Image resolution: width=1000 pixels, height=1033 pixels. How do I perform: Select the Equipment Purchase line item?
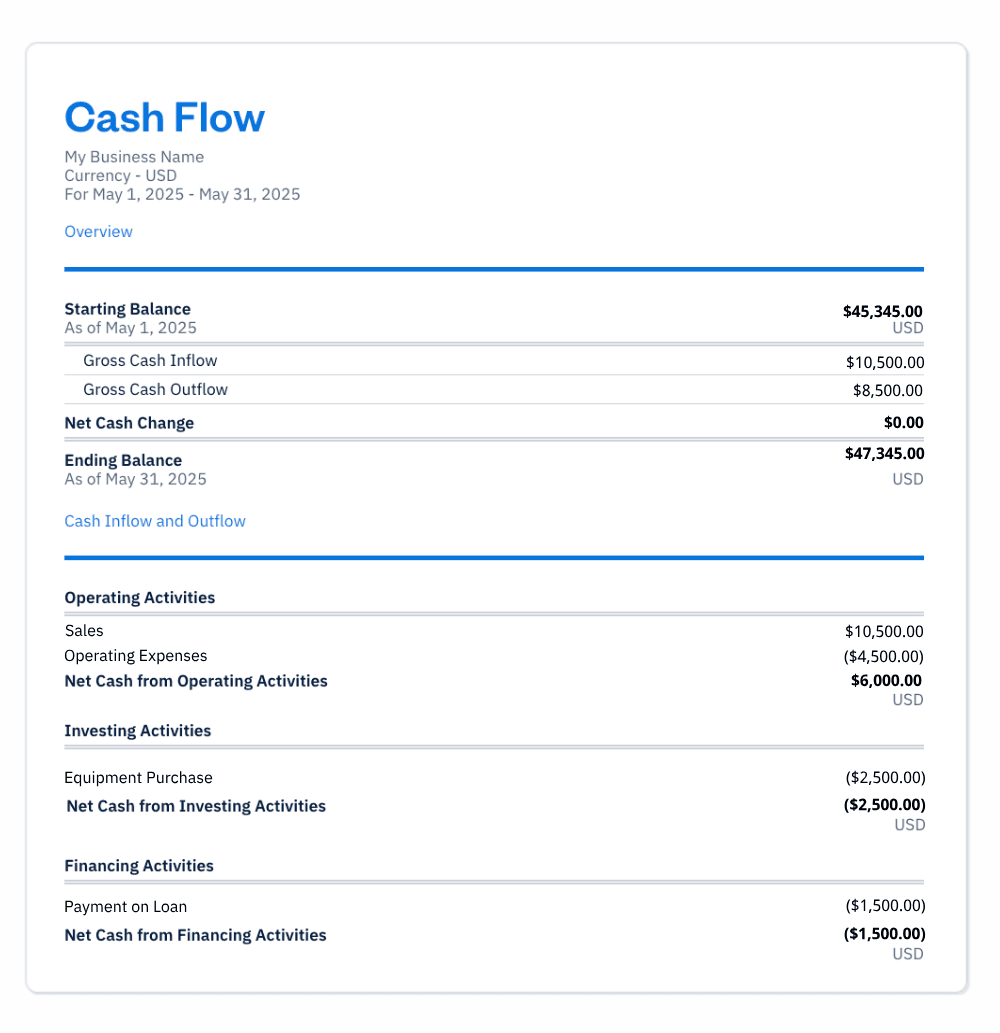138,778
